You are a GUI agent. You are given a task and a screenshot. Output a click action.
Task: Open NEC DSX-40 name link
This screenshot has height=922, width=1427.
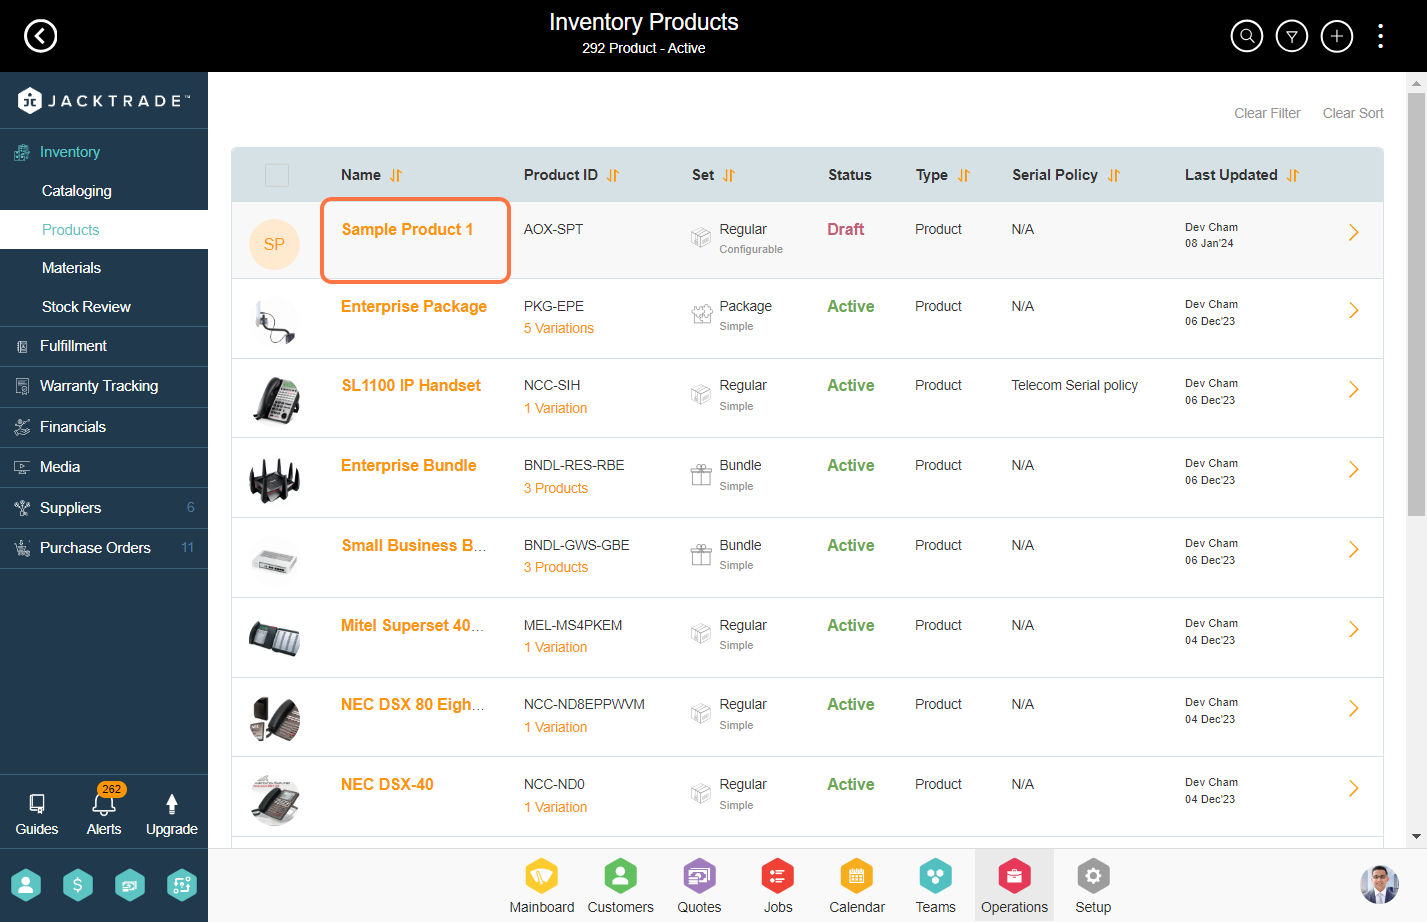pyautogui.click(x=387, y=784)
